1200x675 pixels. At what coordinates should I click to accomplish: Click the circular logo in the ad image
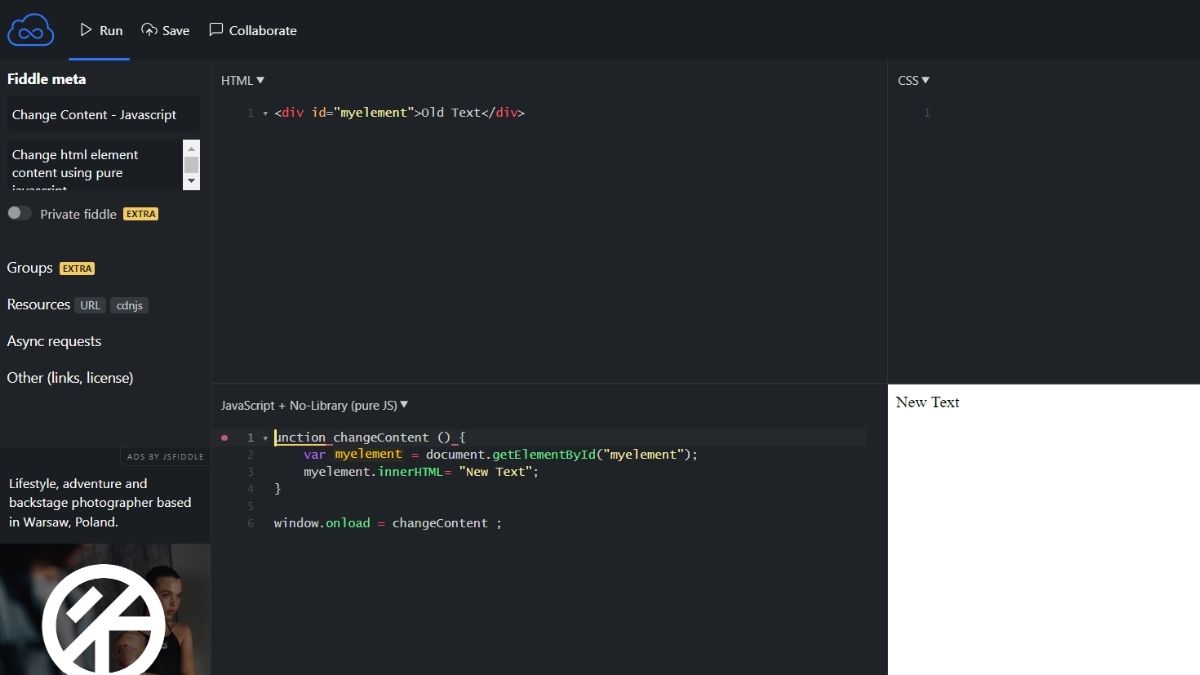[104, 620]
